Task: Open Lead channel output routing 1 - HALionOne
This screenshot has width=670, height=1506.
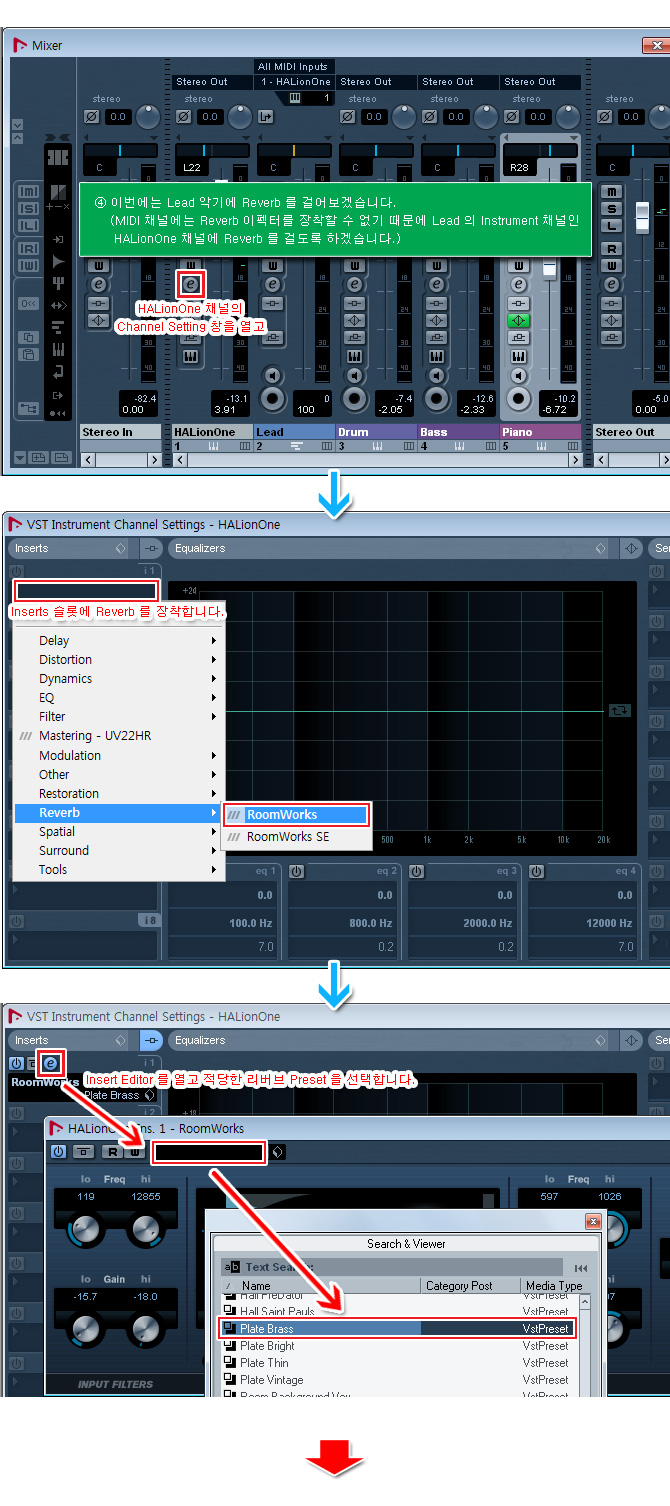Action: [x=294, y=82]
